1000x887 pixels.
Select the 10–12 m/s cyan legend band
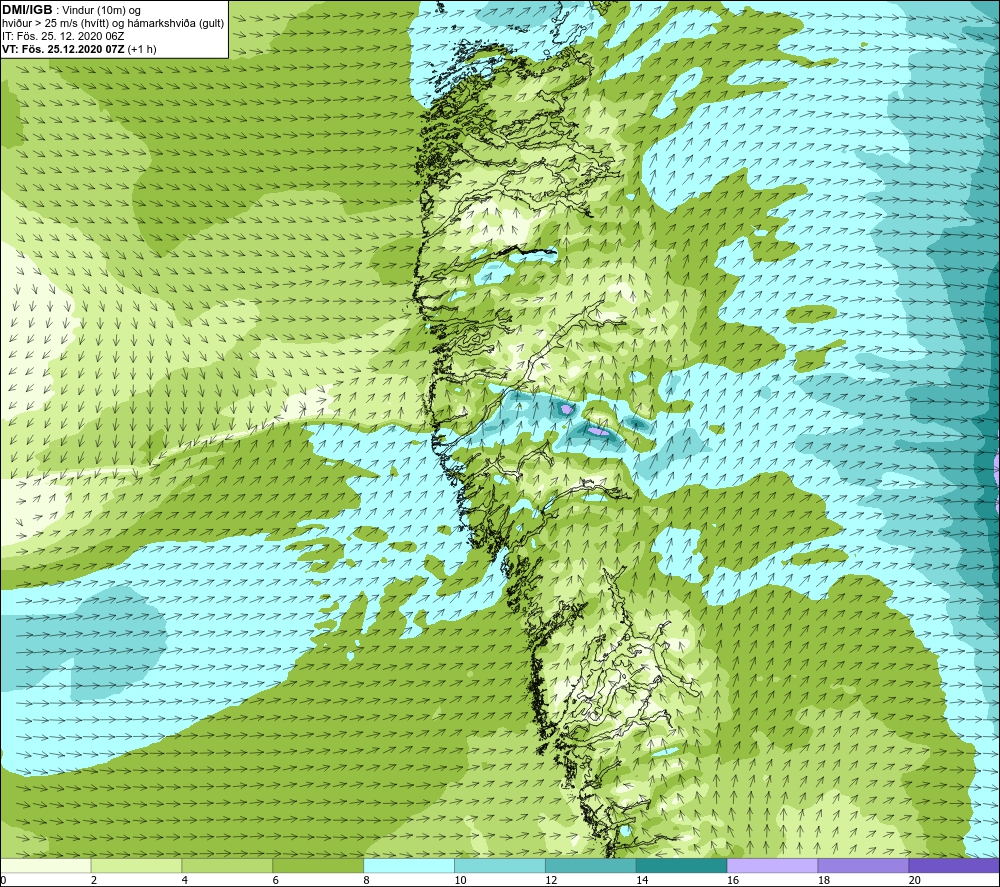tap(500, 865)
